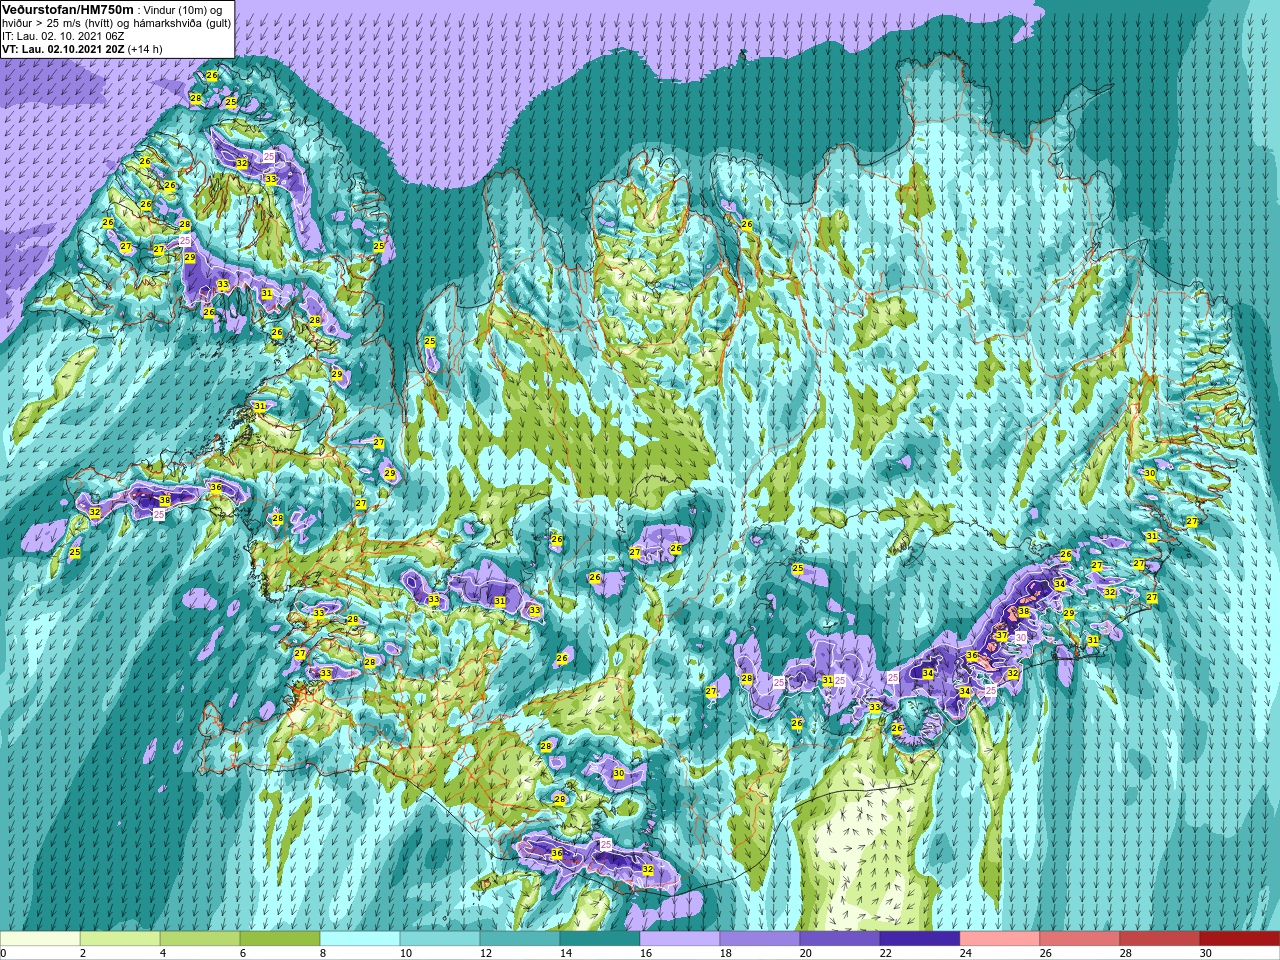This screenshot has width=1280, height=960.
Task: Click the salmon 26–28 m/s legend swatch
Action: tap(1080, 939)
